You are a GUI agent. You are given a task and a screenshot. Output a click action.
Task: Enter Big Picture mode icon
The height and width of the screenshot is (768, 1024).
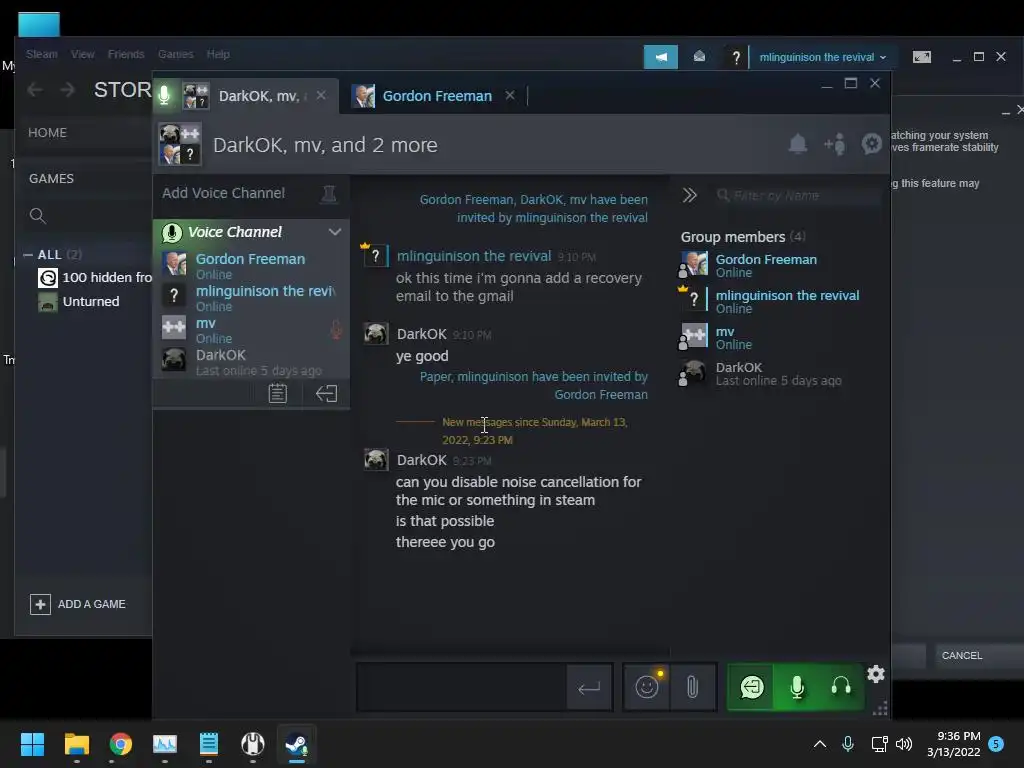point(921,57)
